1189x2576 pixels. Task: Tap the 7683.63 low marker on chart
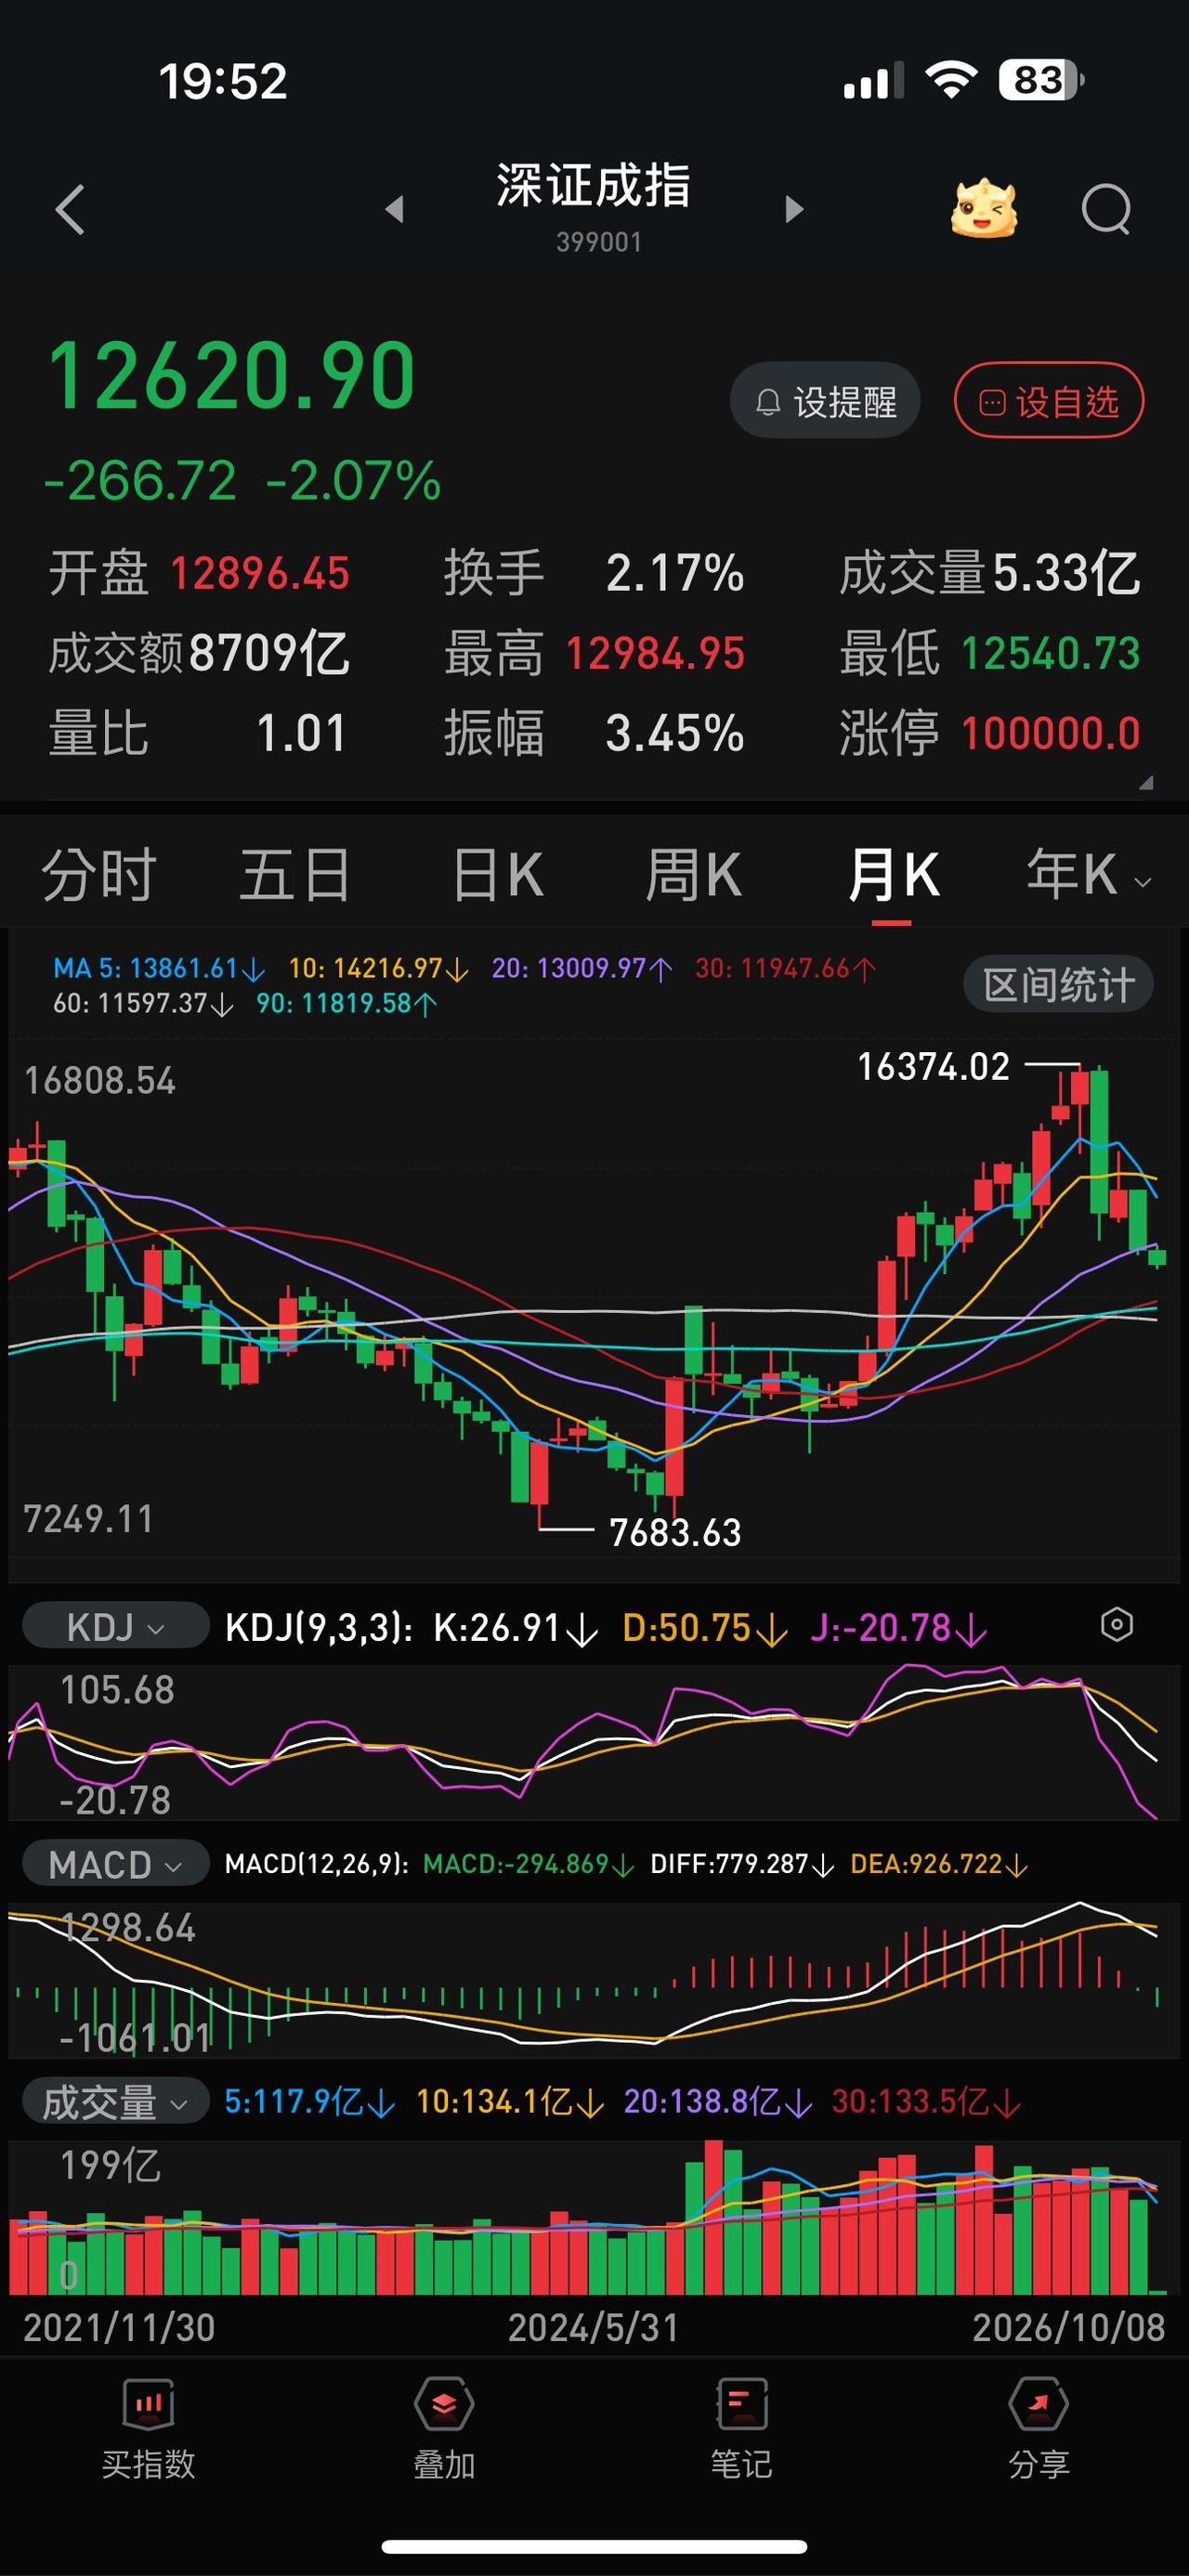coord(675,1533)
